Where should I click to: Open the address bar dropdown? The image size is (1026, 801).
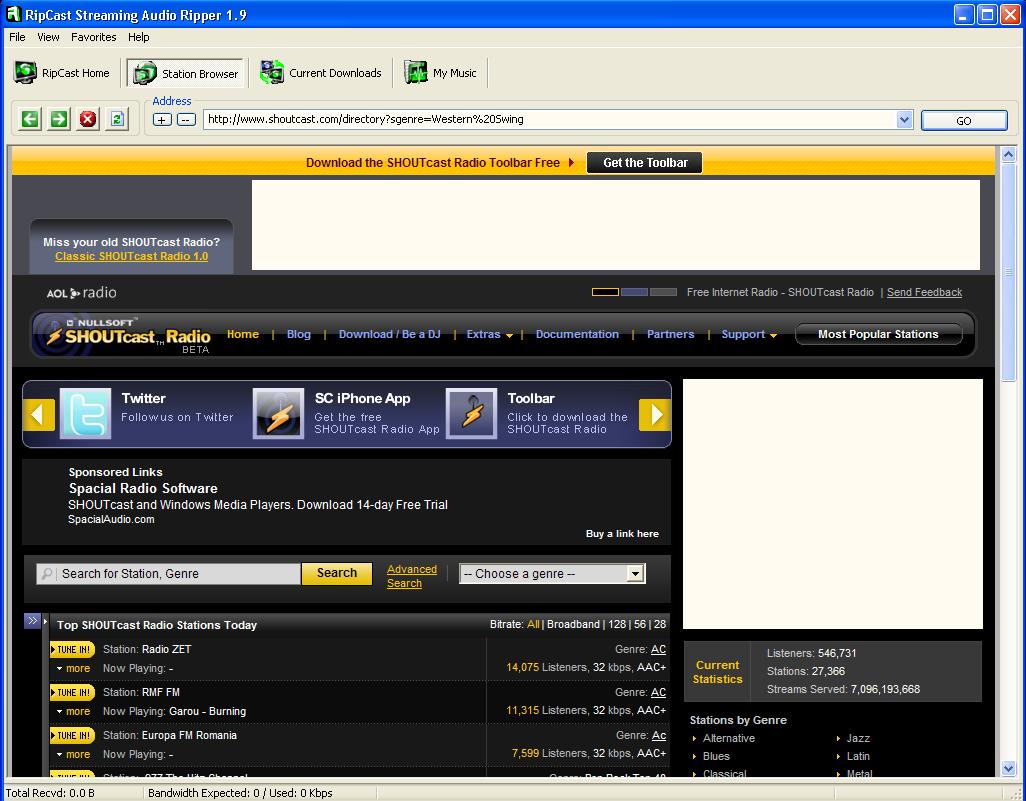(904, 120)
